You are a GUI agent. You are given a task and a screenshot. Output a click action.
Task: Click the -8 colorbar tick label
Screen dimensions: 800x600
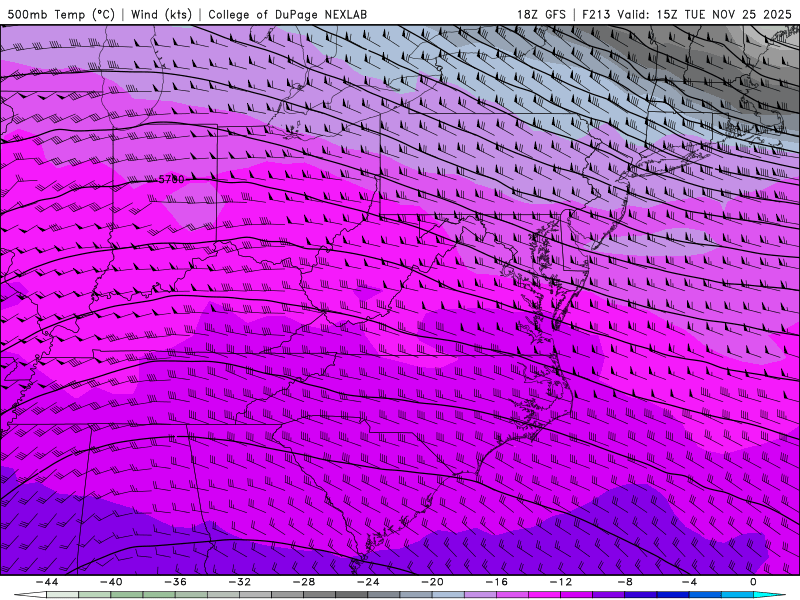point(625,582)
